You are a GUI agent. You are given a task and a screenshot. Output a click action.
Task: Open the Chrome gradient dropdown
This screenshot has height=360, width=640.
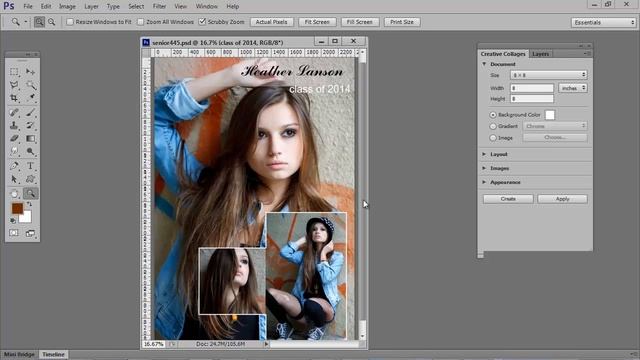click(x=555, y=126)
